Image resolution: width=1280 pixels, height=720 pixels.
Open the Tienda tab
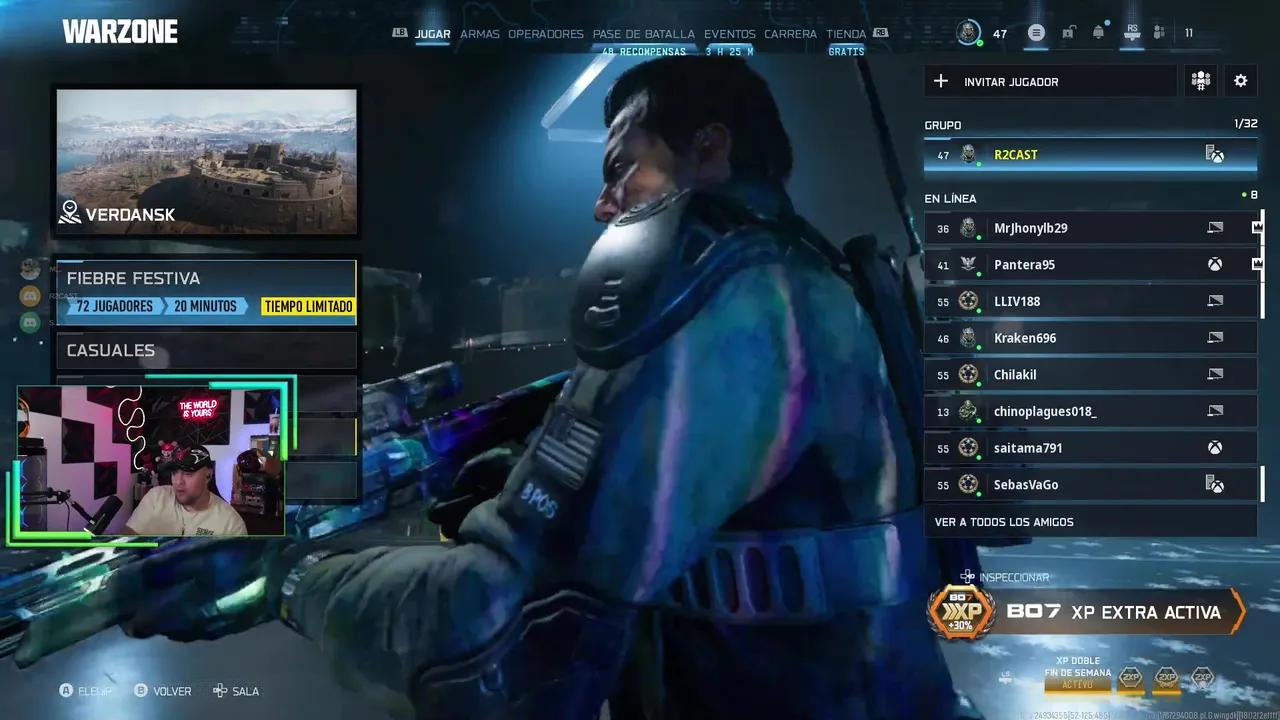click(846, 34)
